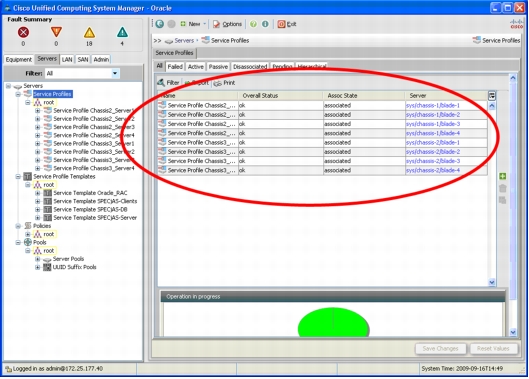
Task: Expand Service Template SPECjAS-DB node
Action: click(x=38, y=210)
